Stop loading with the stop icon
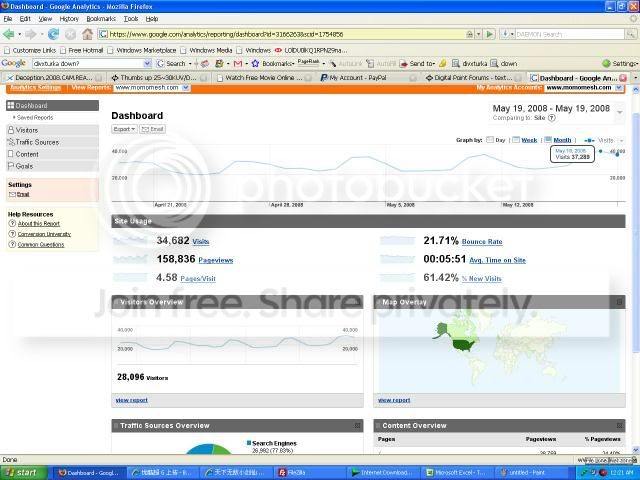The height and width of the screenshot is (480, 640). tap(70, 34)
